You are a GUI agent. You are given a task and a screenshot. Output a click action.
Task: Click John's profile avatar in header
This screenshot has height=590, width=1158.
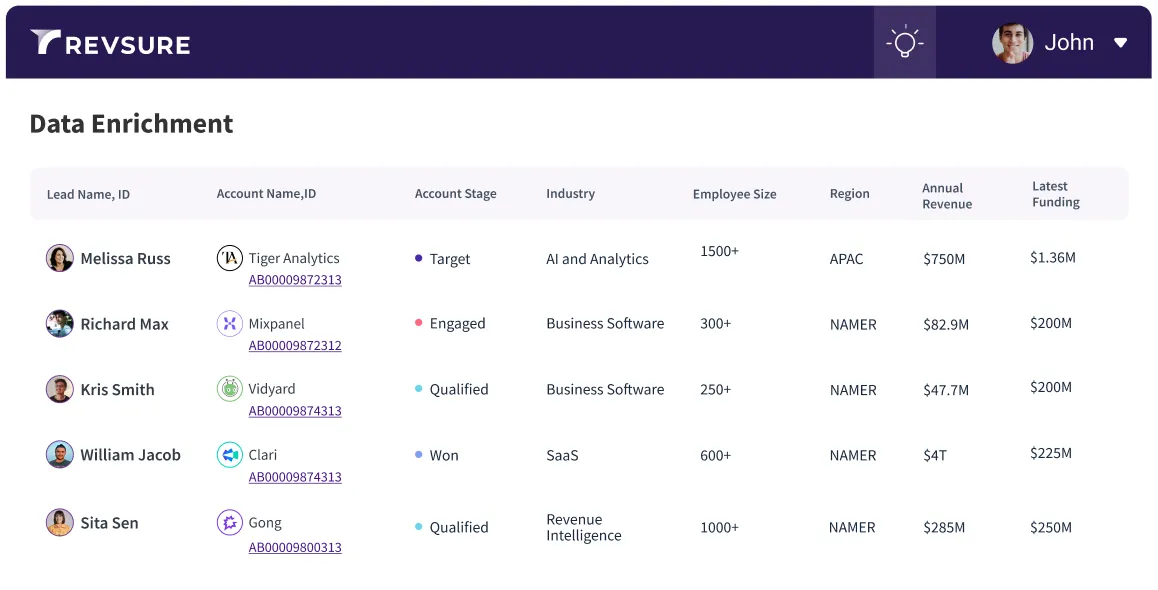pyautogui.click(x=1012, y=43)
